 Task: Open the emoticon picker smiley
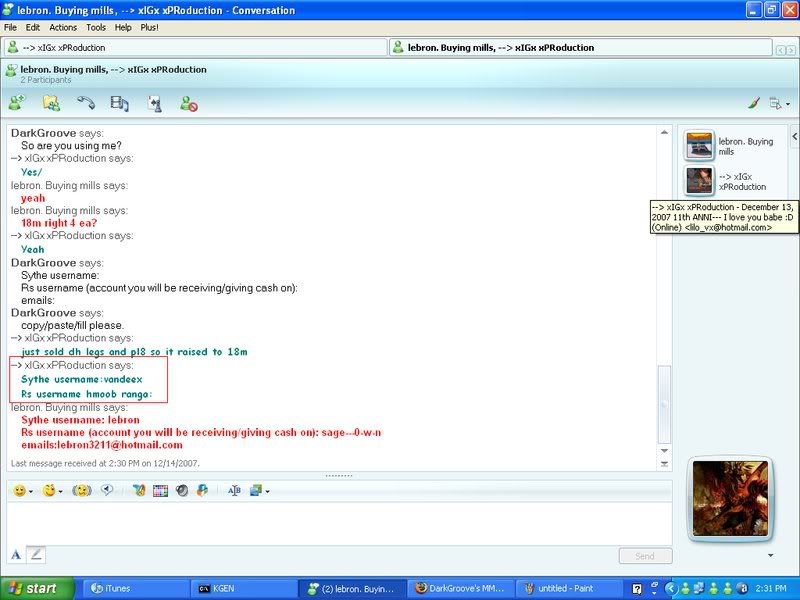pyautogui.click(x=19, y=491)
